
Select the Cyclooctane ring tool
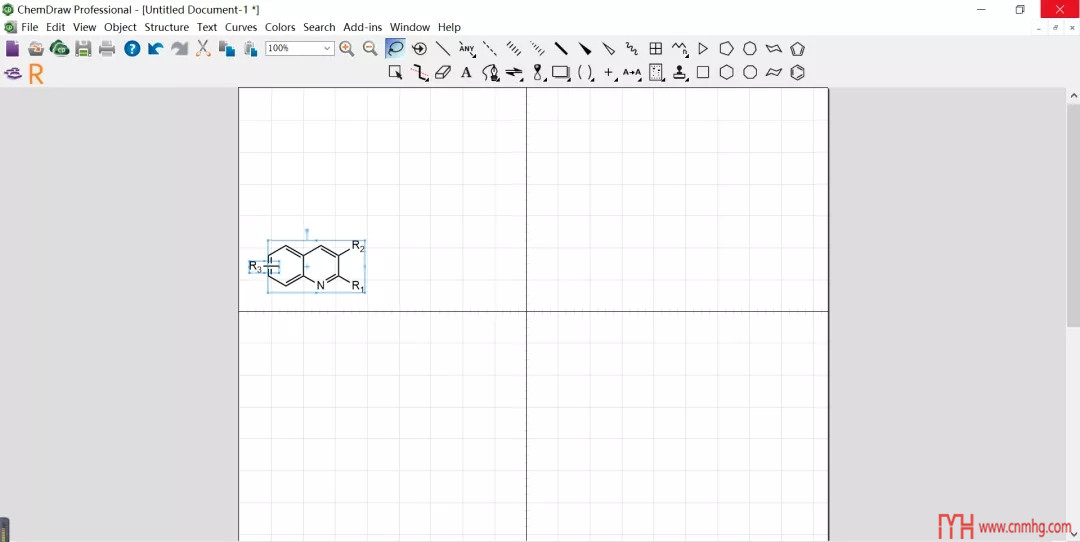point(750,72)
